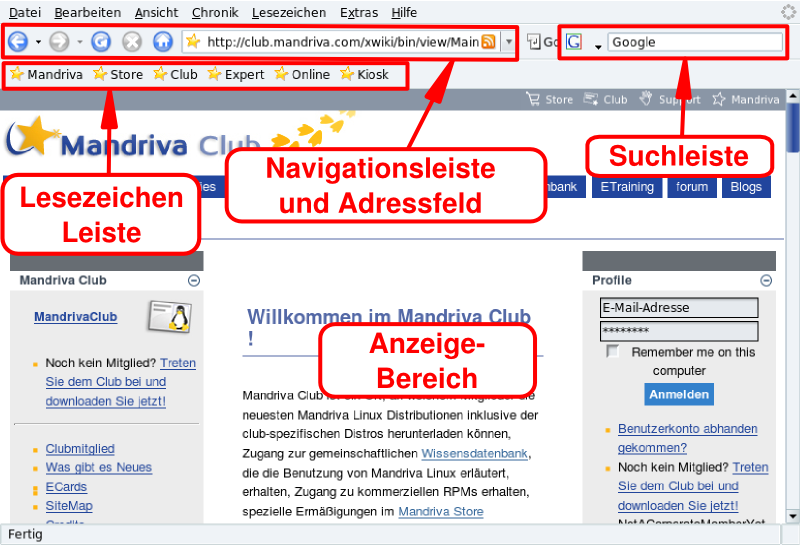Open the Bearbeiten menu
Screen dimensions: 800x545
(88, 12)
